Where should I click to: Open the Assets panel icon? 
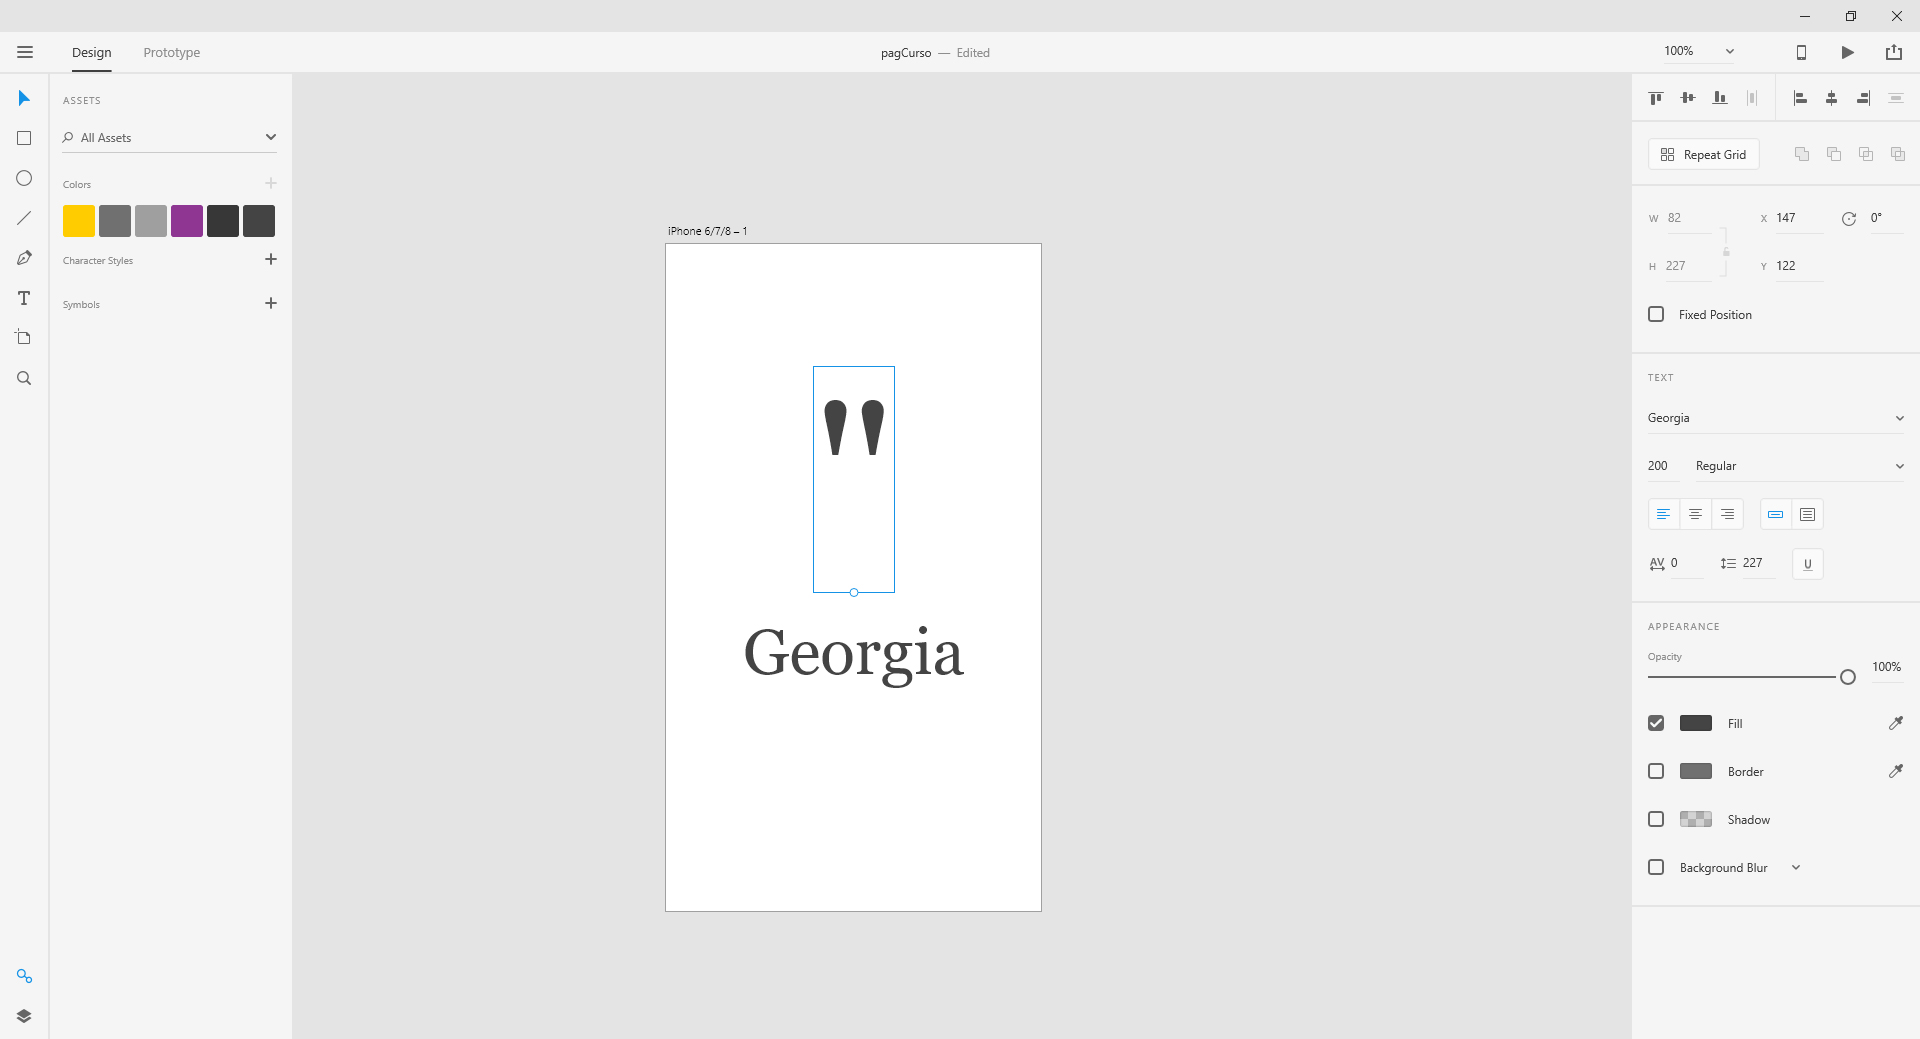click(x=24, y=976)
